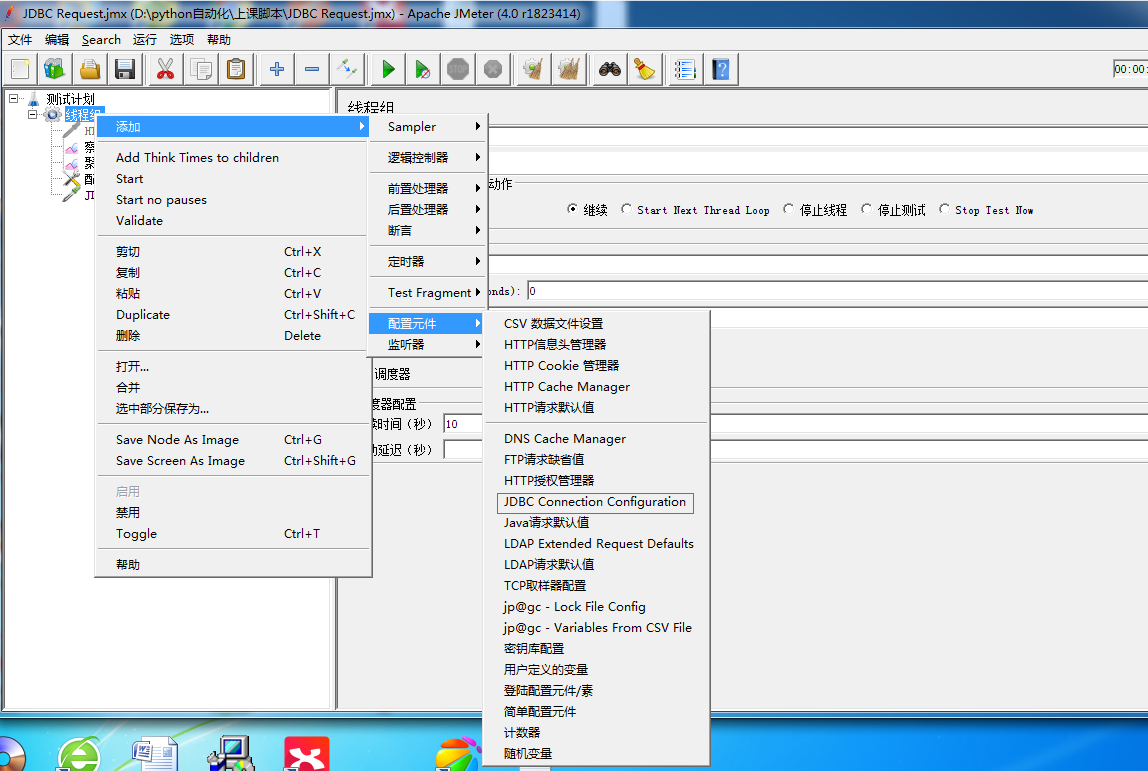The image size is (1148, 771).
Task: Expand the 逻辑控制器 submenu
Action: (x=426, y=157)
